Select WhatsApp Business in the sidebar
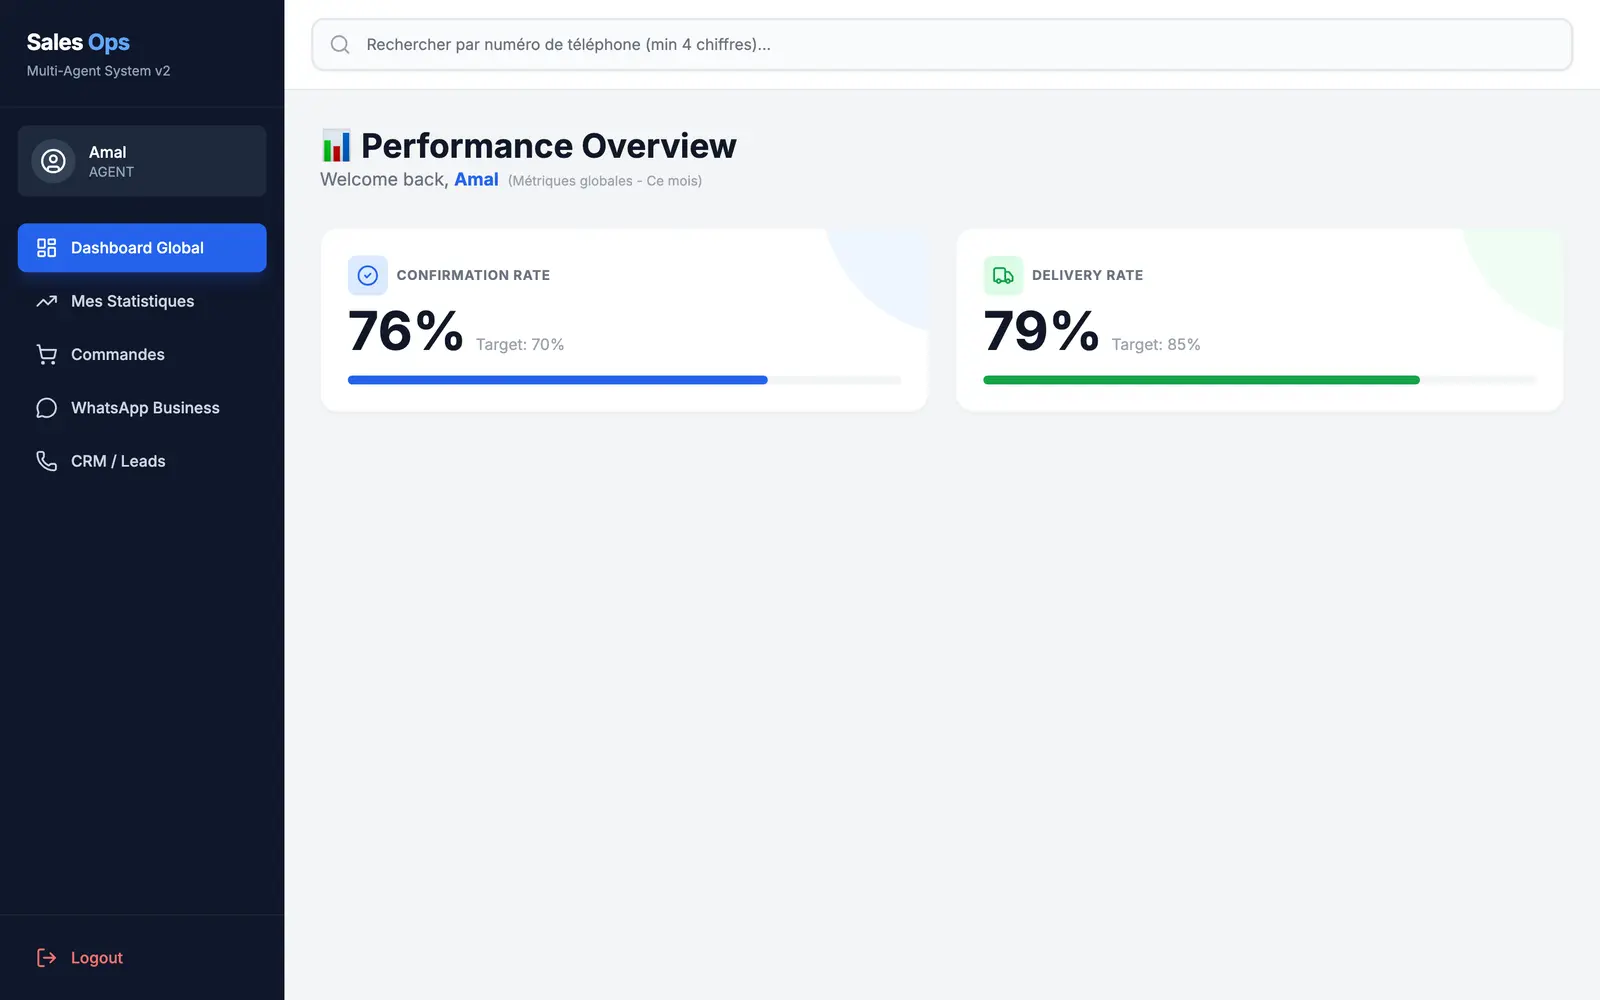This screenshot has width=1600, height=1000. point(142,408)
